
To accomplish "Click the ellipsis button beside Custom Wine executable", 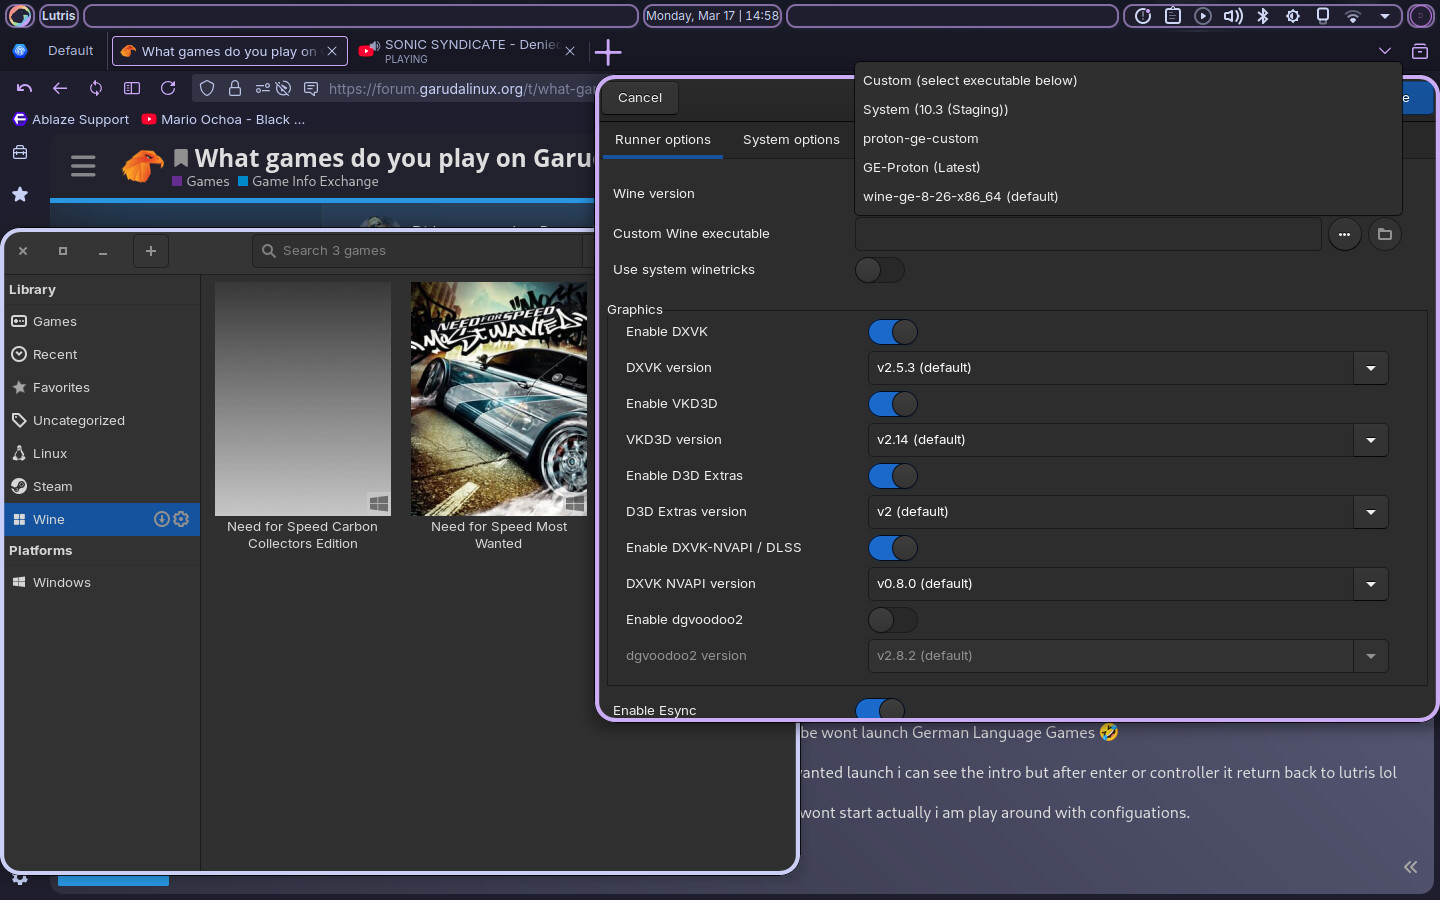I will coord(1345,234).
